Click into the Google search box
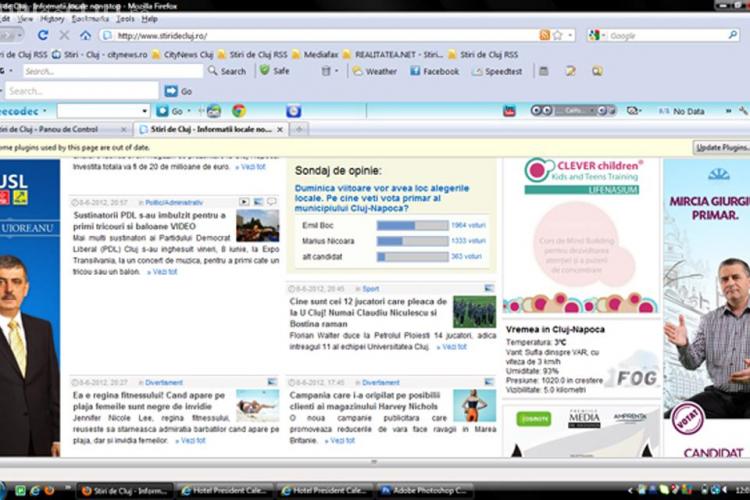Image resolution: width=750 pixels, height=500 pixels. pos(667,35)
